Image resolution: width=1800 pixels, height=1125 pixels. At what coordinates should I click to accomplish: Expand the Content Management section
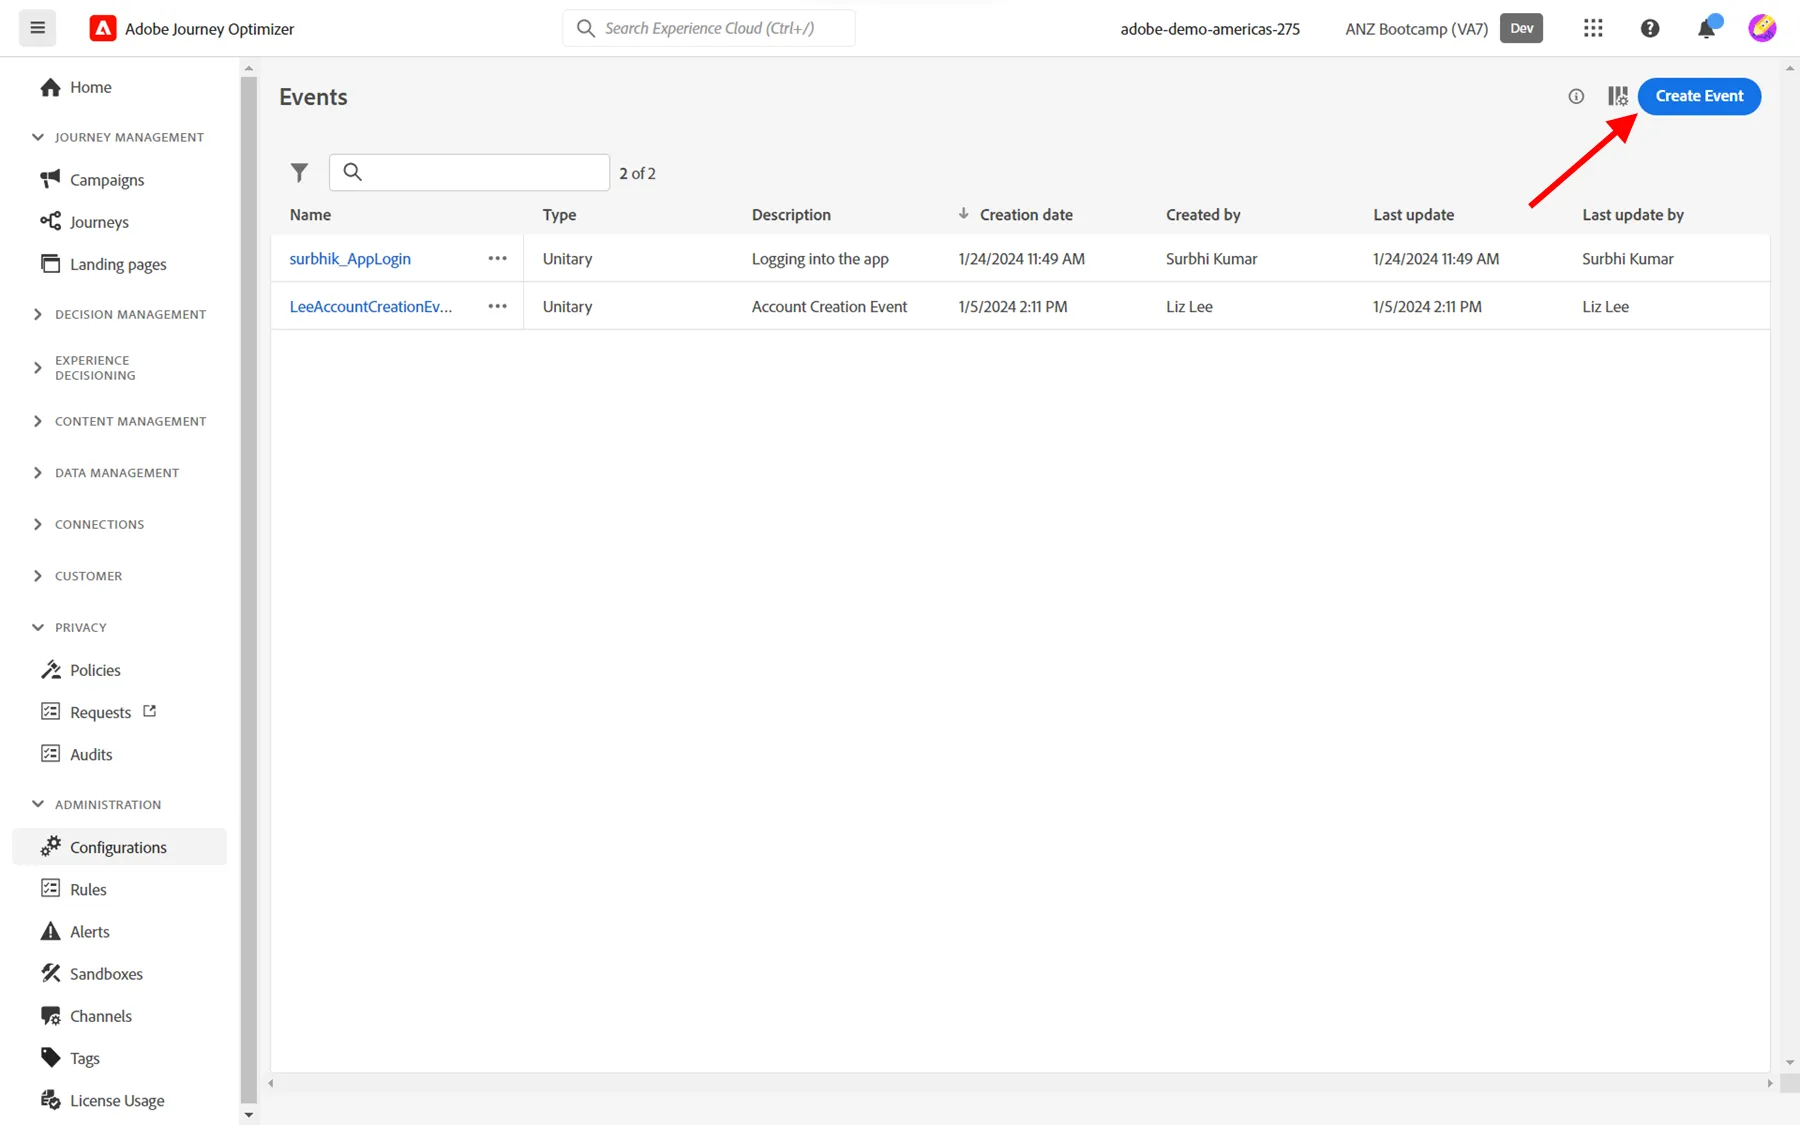coord(119,421)
